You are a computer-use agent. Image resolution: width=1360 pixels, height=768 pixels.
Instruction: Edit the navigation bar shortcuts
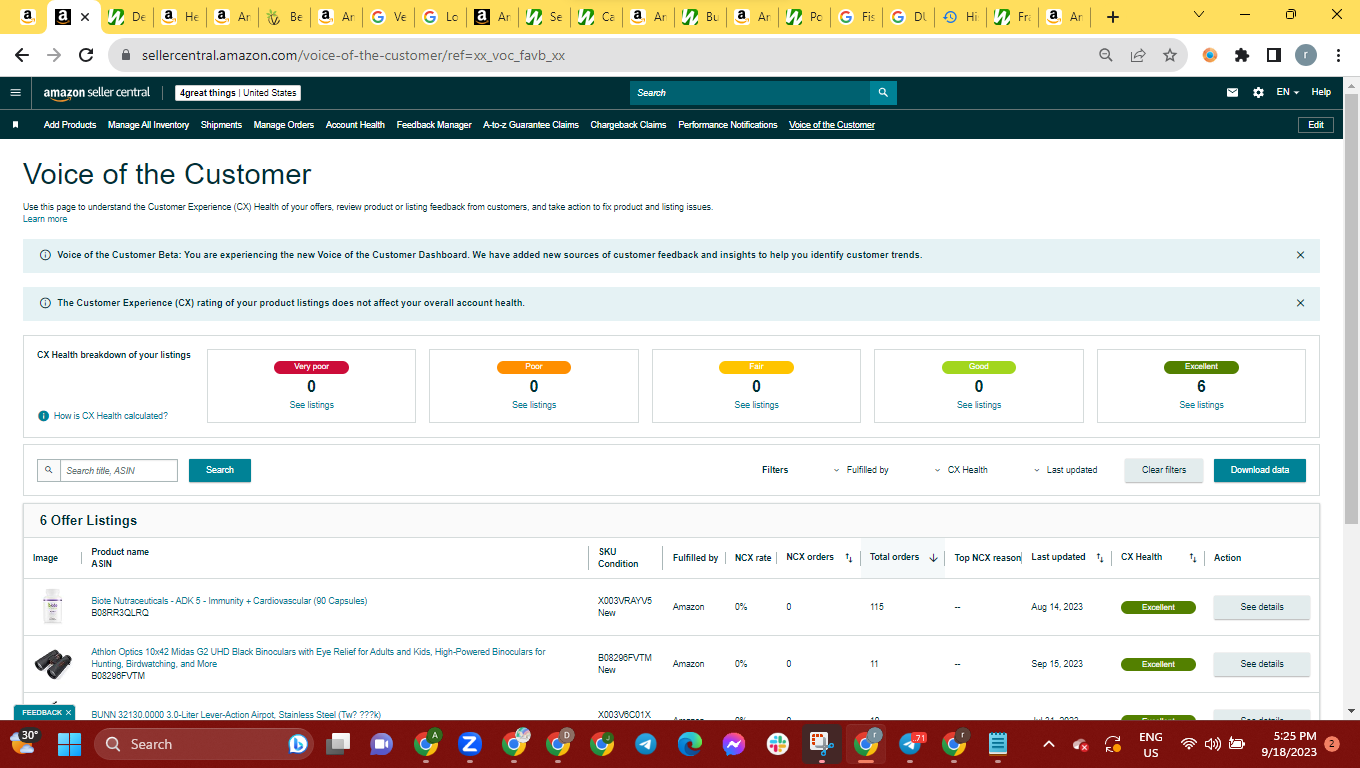point(1316,125)
